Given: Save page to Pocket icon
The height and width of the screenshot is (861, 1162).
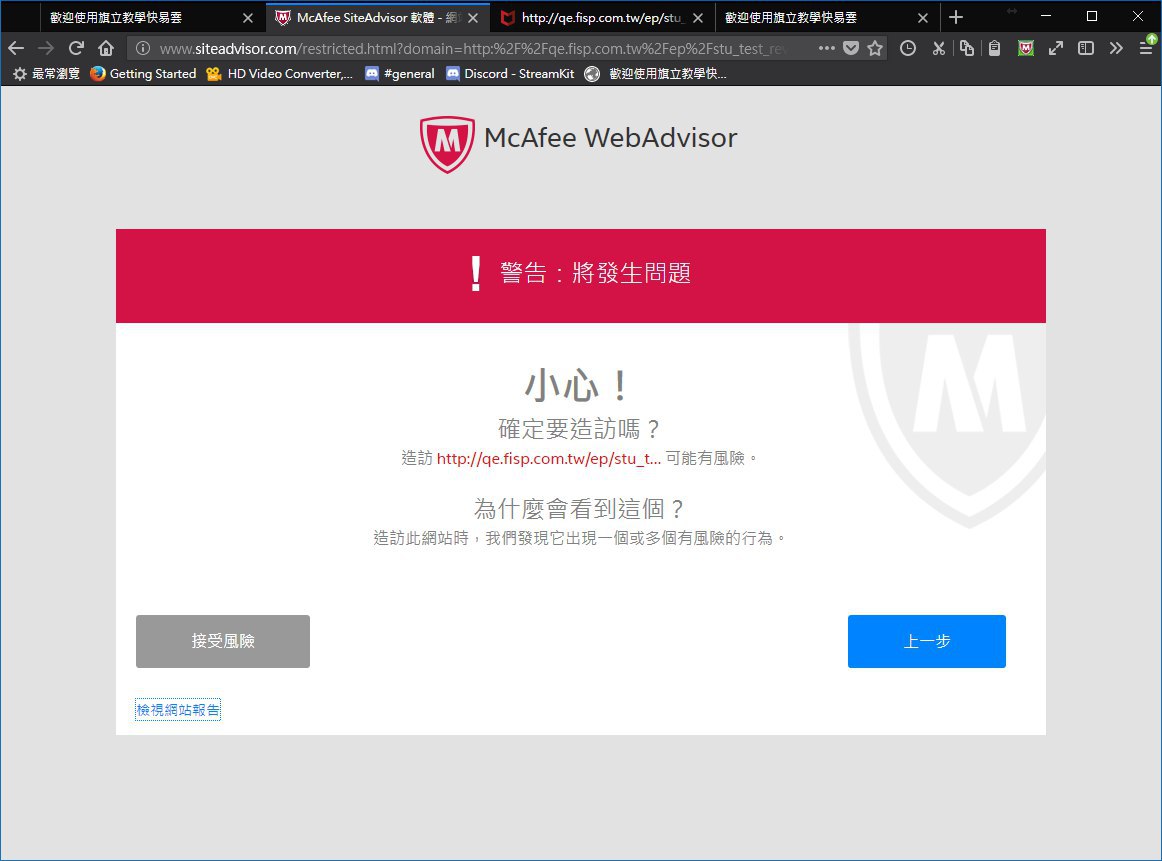Looking at the screenshot, I should pos(850,48).
